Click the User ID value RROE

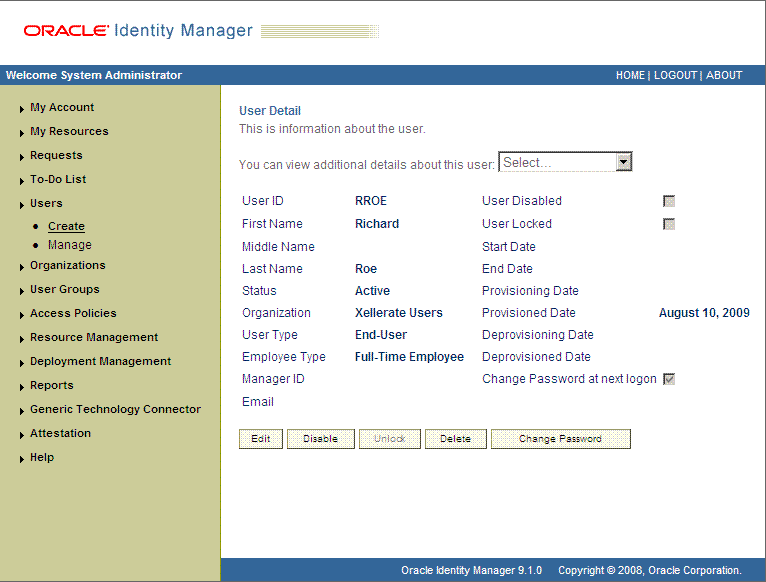click(x=371, y=201)
